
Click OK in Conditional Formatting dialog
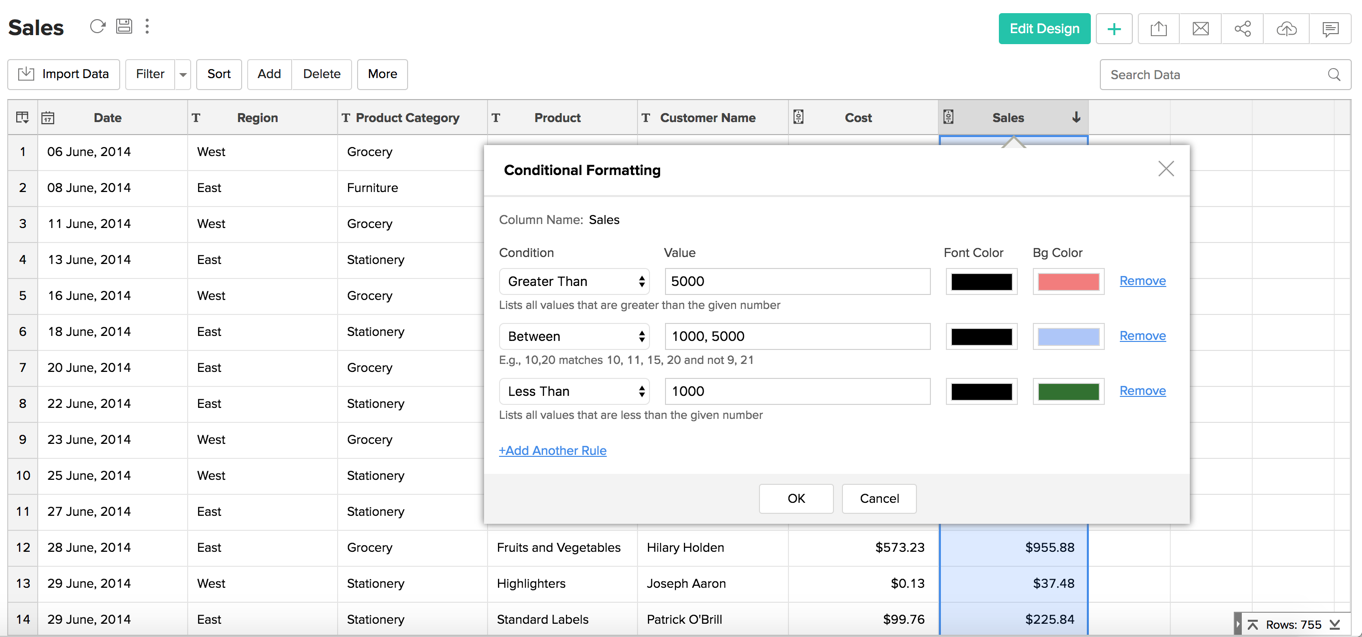(x=796, y=499)
